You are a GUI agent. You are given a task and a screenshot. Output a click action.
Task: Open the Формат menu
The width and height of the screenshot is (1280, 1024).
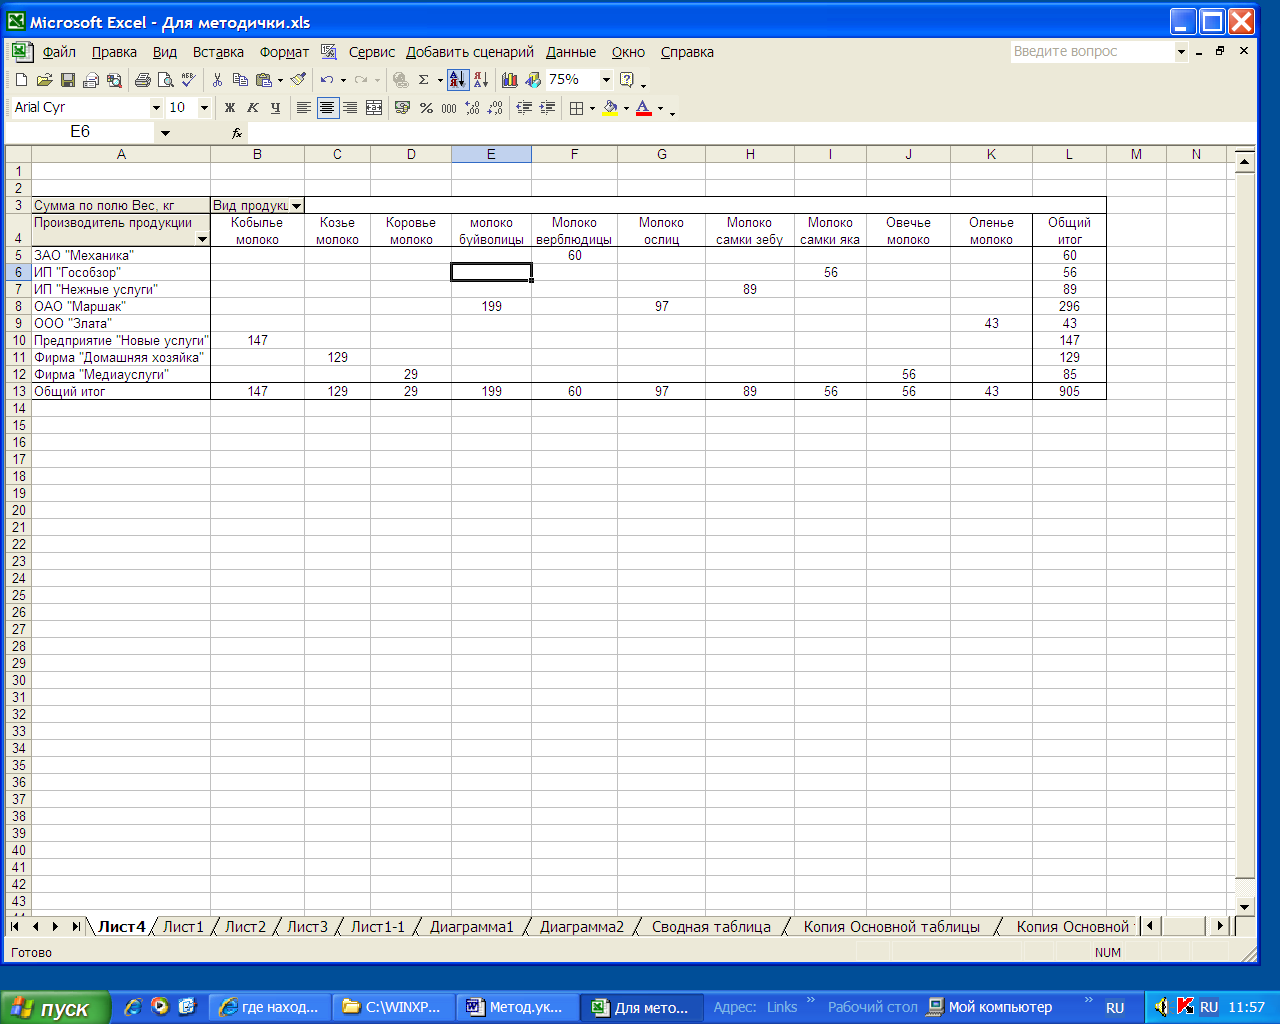(284, 52)
